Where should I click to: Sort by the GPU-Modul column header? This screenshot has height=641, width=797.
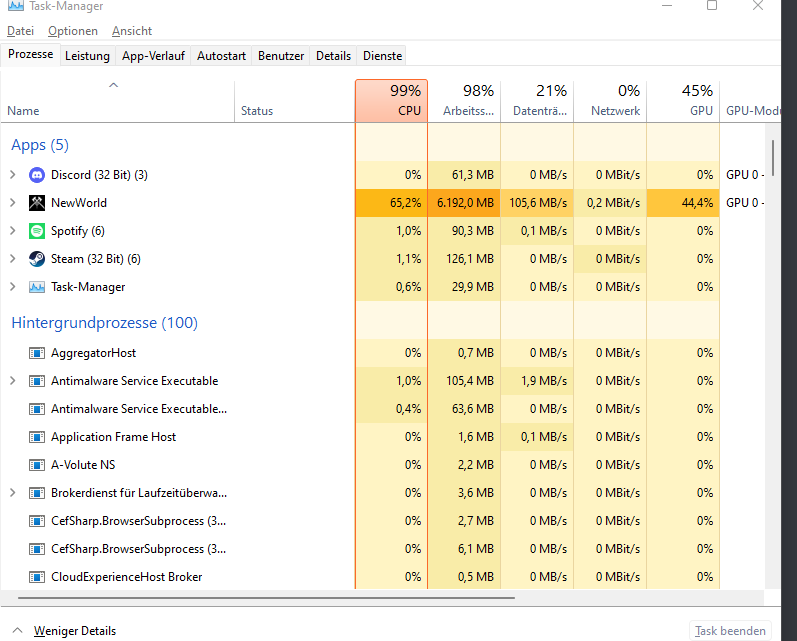750,101
